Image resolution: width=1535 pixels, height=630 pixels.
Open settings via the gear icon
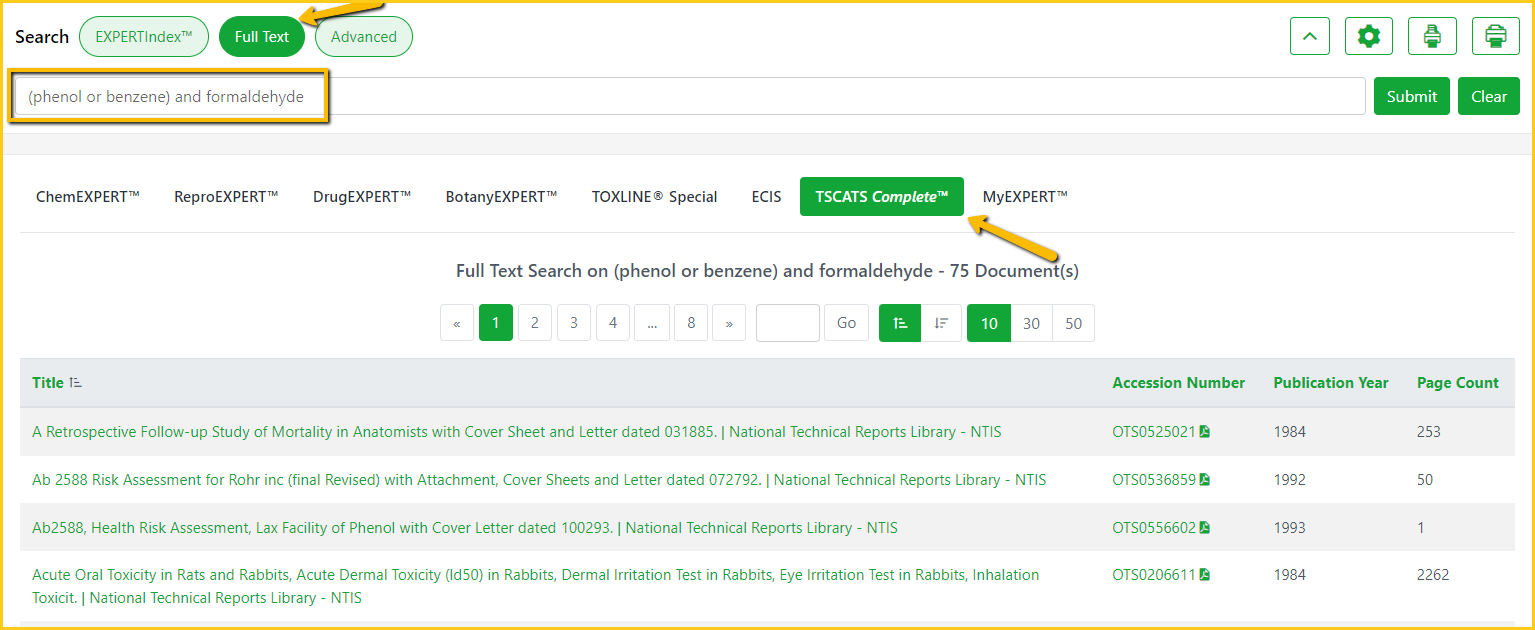tap(1368, 37)
